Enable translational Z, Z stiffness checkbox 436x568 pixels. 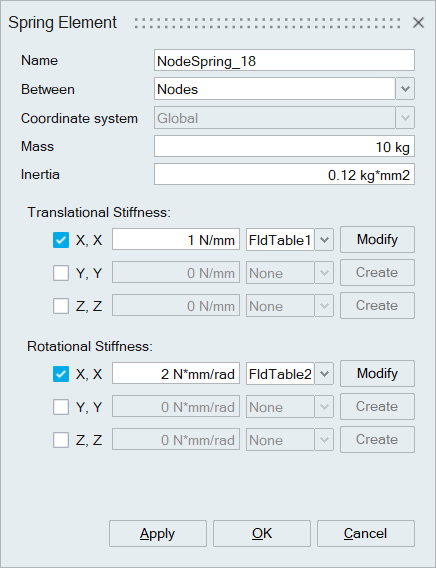pos(61,306)
